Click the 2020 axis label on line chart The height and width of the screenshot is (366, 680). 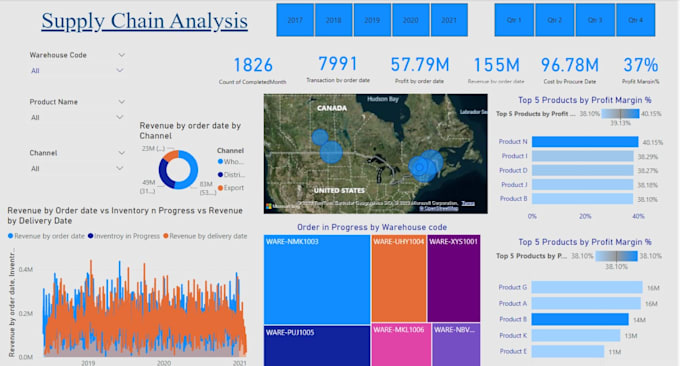164,363
